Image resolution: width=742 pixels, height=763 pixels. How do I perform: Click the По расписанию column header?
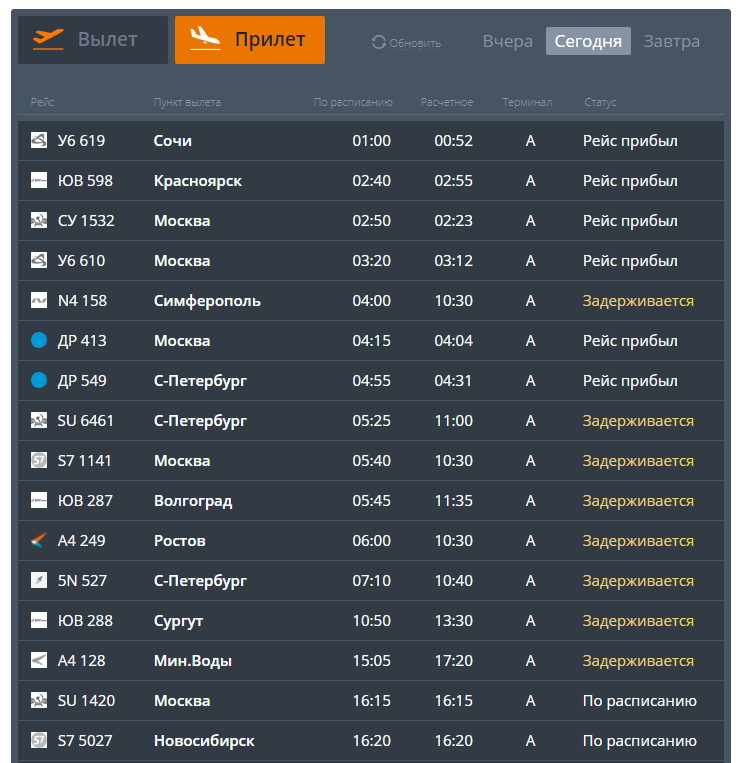click(x=353, y=102)
